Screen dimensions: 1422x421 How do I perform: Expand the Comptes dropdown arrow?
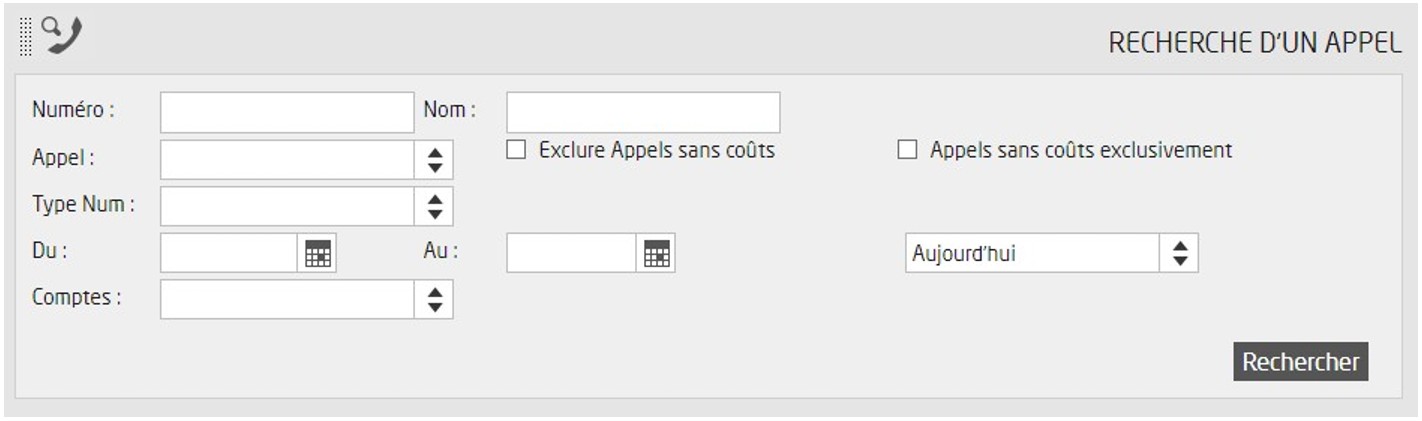coord(434,299)
